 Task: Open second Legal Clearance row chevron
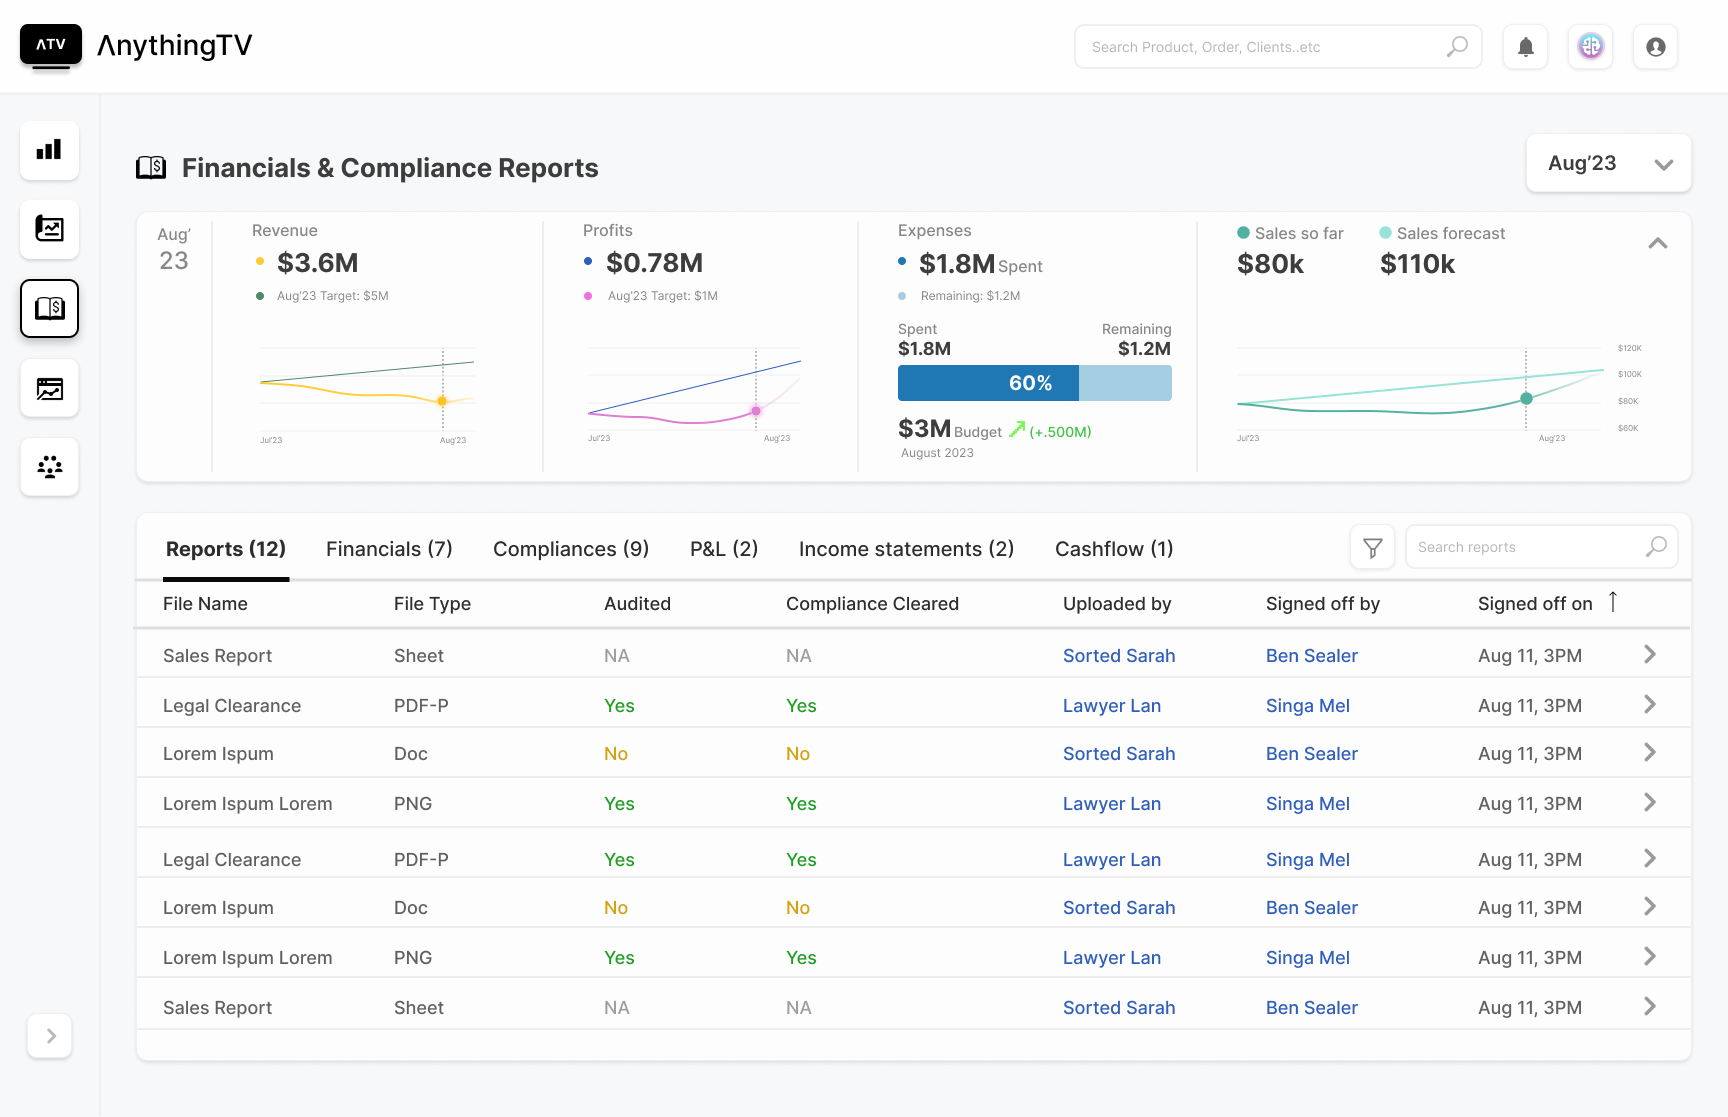(1650, 858)
